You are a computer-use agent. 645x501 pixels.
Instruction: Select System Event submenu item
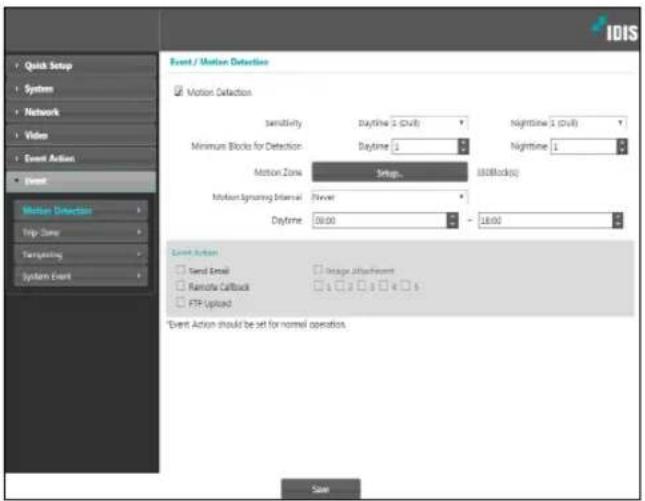tap(81, 276)
